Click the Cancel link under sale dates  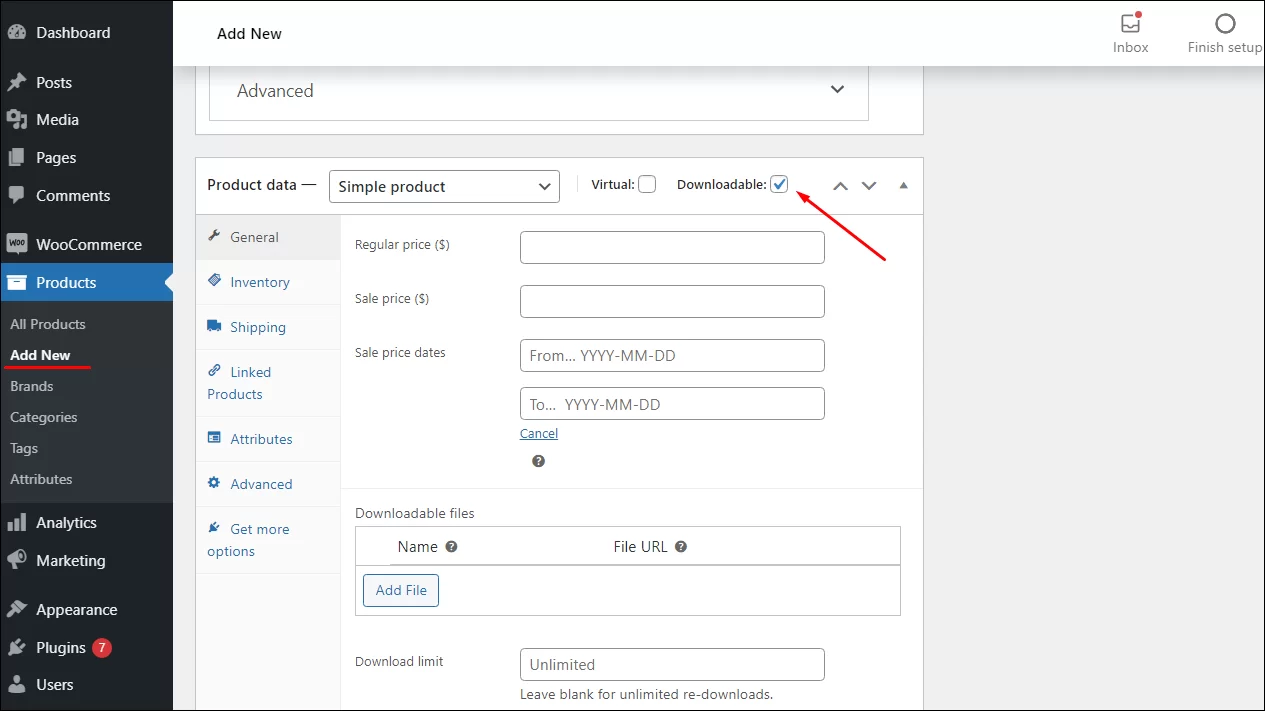tap(538, 433)
